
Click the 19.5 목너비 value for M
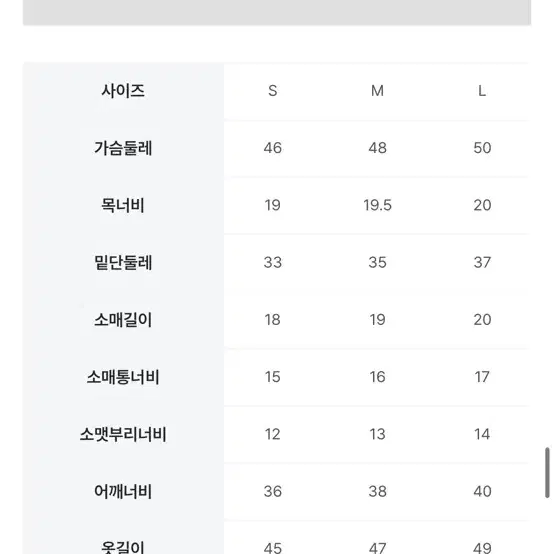(x=377, y=205)
